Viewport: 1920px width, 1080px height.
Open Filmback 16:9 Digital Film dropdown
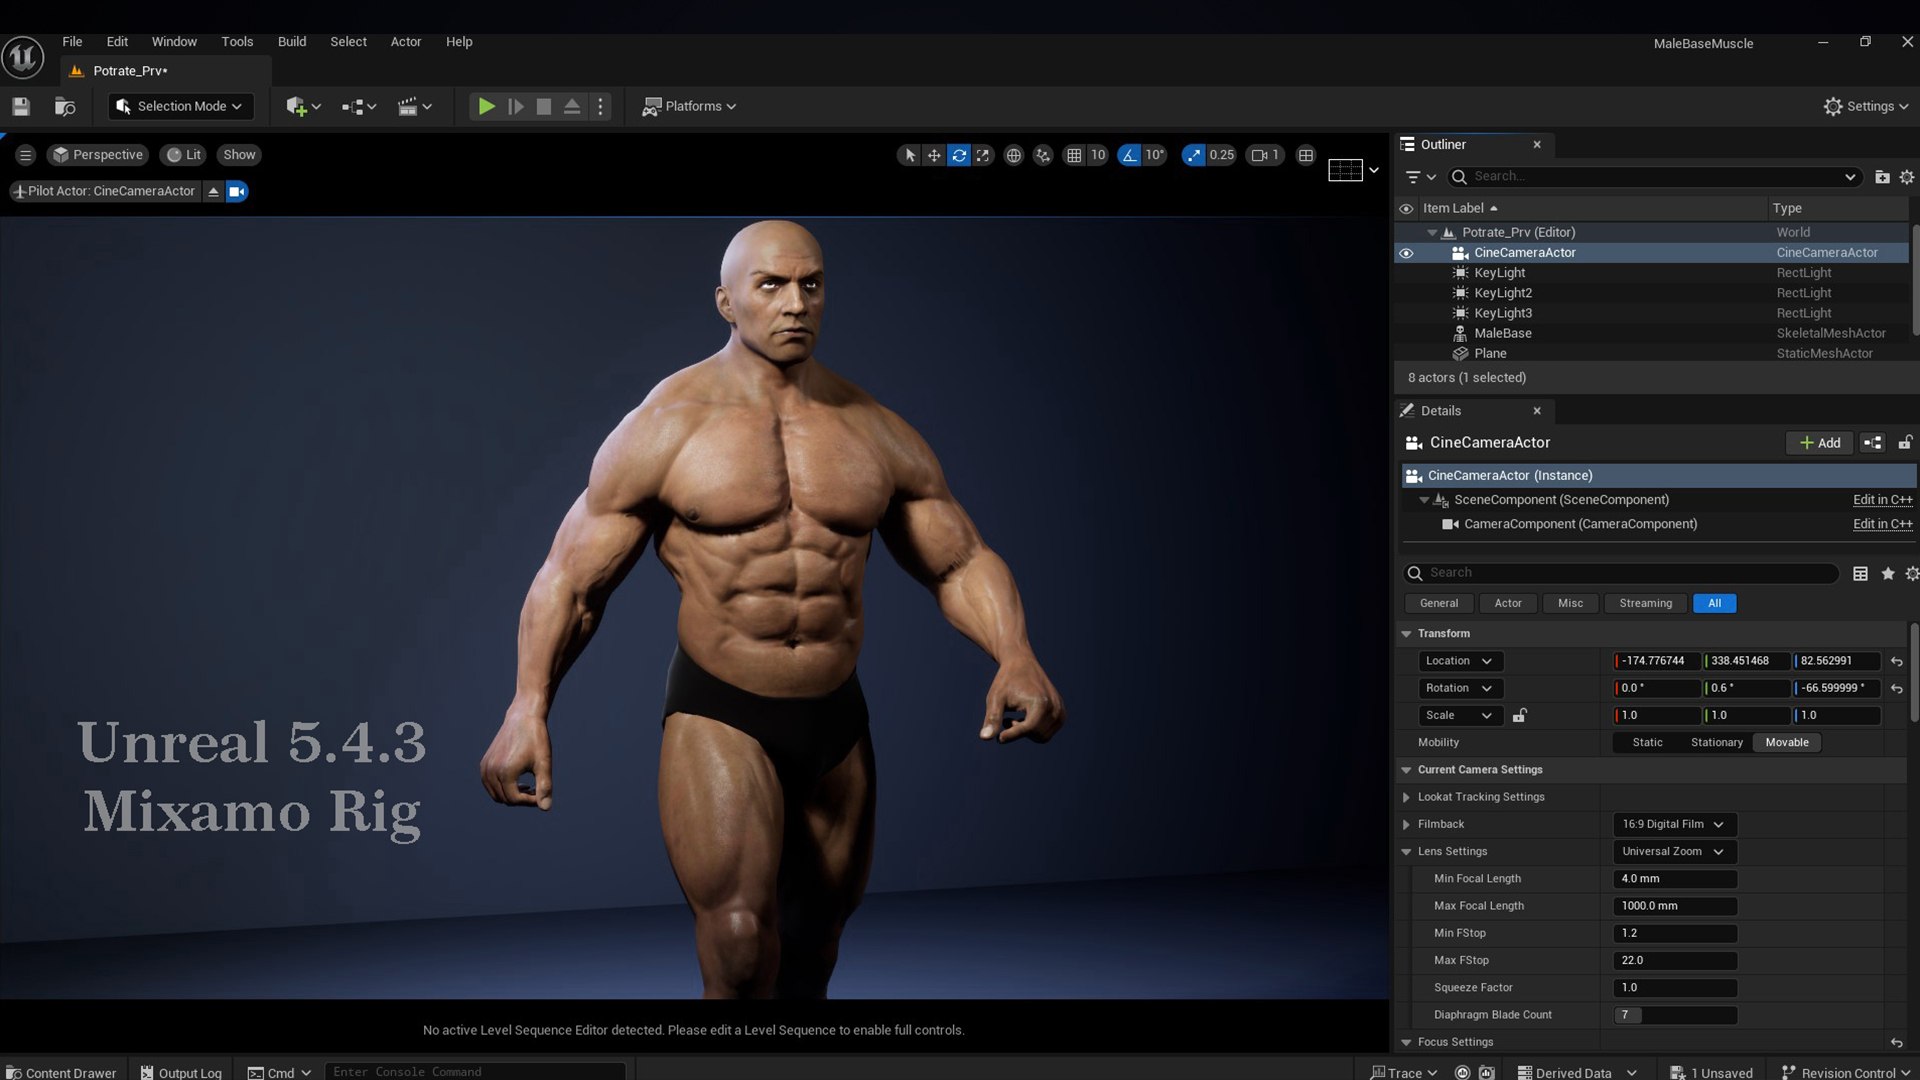pos(1674,825)
